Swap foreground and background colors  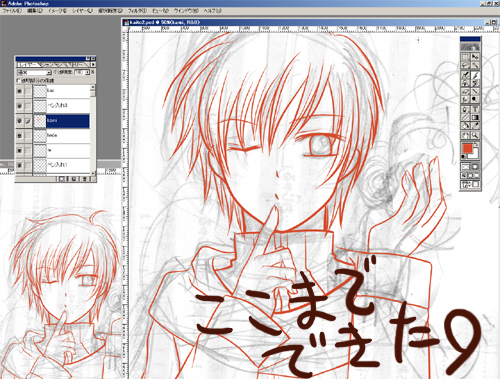476,145
